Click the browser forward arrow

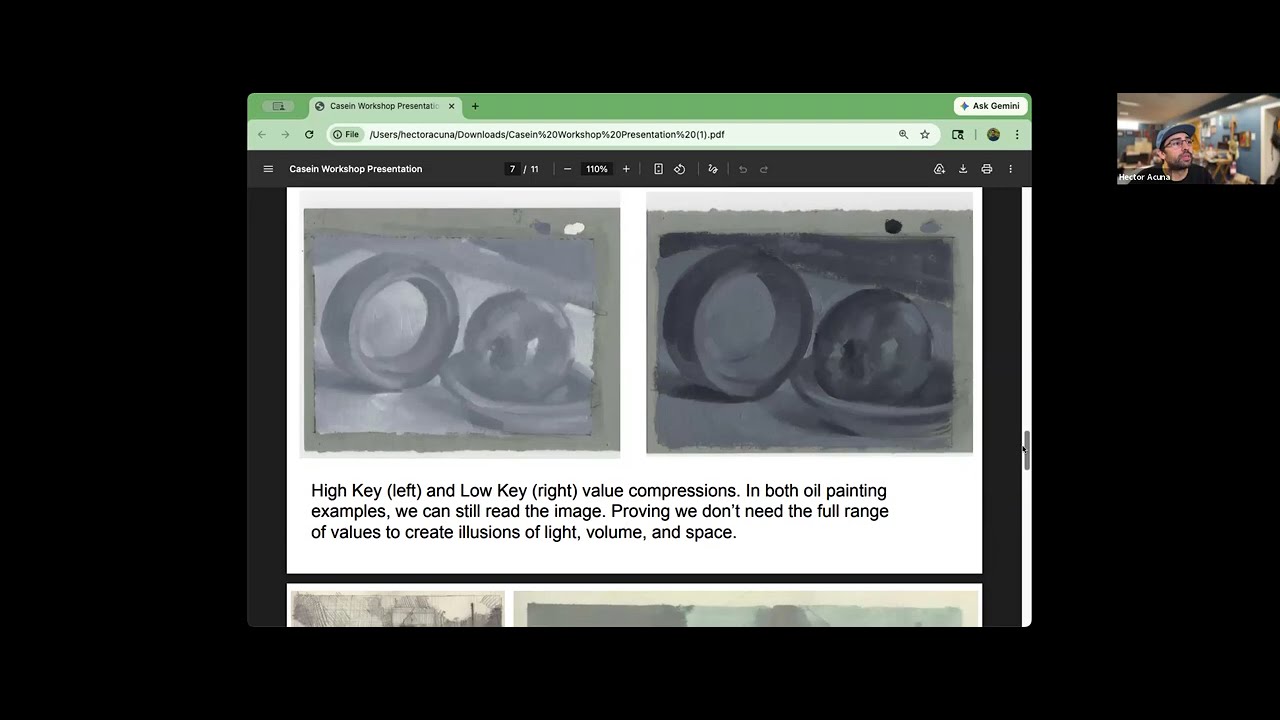(x=285, y=134)
